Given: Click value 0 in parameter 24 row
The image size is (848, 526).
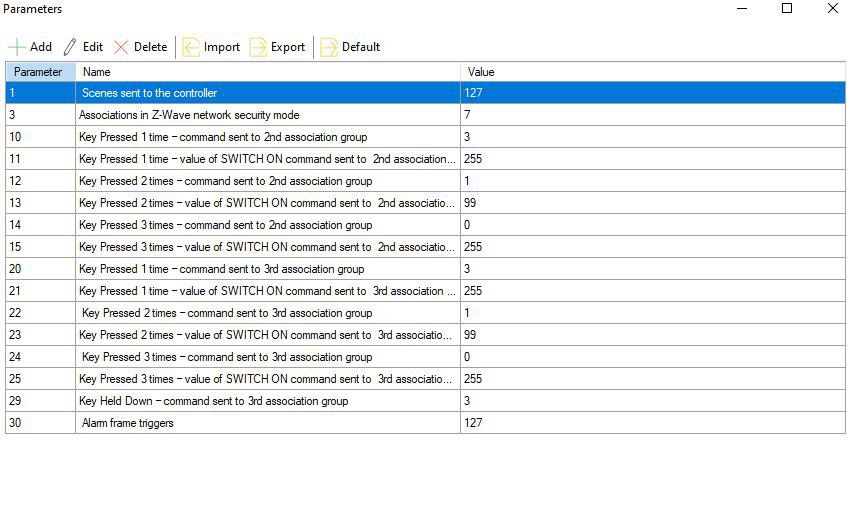Looking at the screenshot, I should 467,357.
